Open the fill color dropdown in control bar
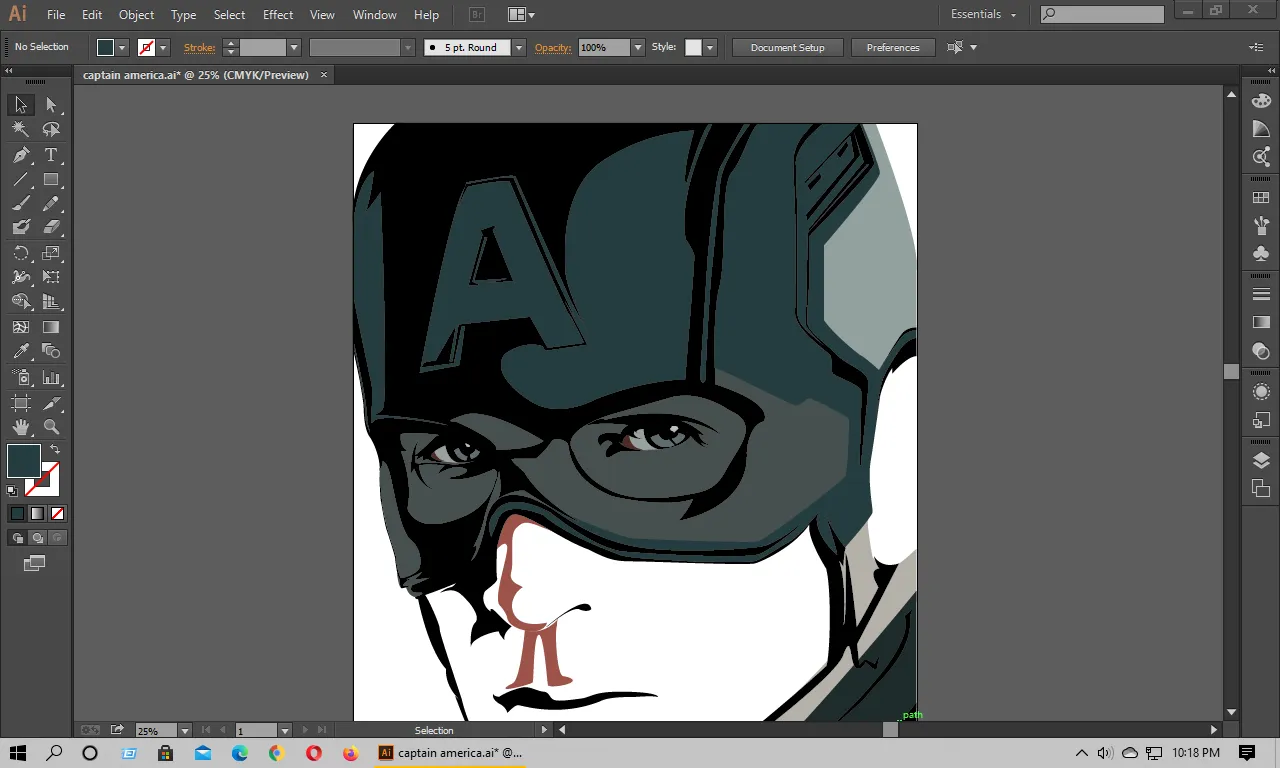The height and width of the screenshot is (768, 1280). [x=122, y=47]
